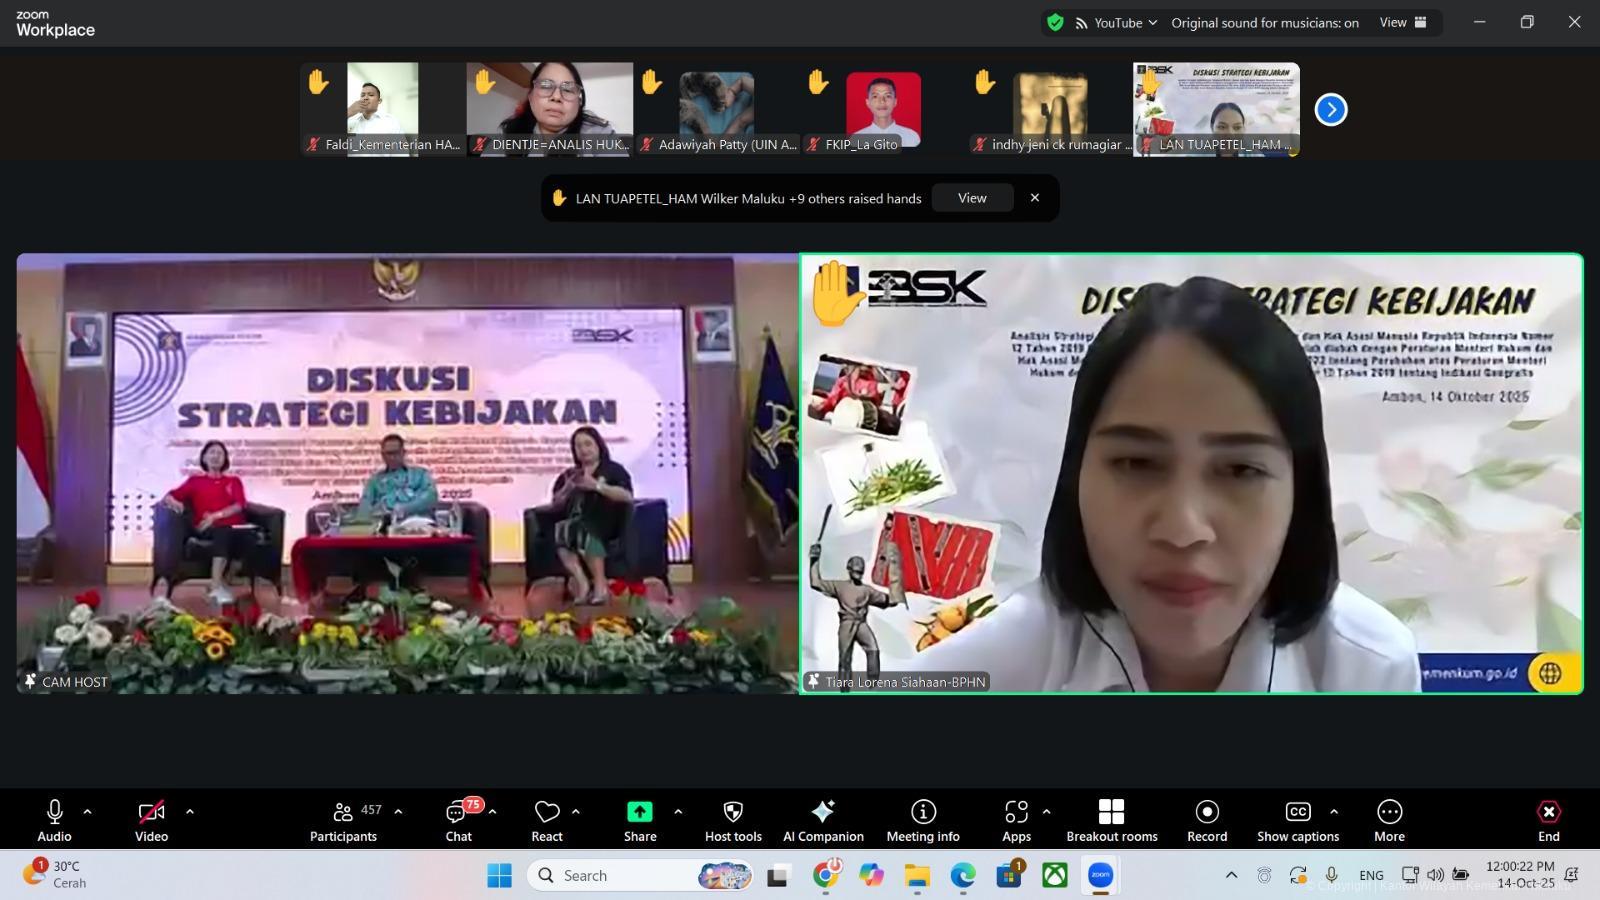This screenshot has width=1600, height=900.
Task: Open the More options menu
Action: coord(1389,820)
